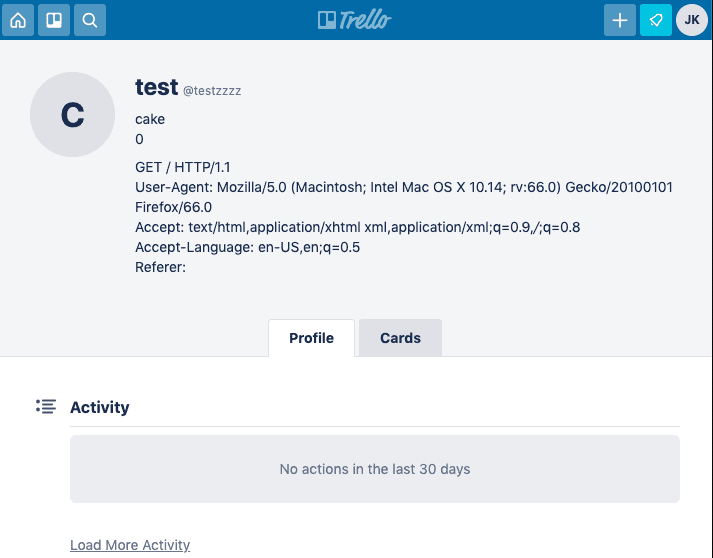Click the Trello logo in the header

pyautogui.click(x=355, y=20)
